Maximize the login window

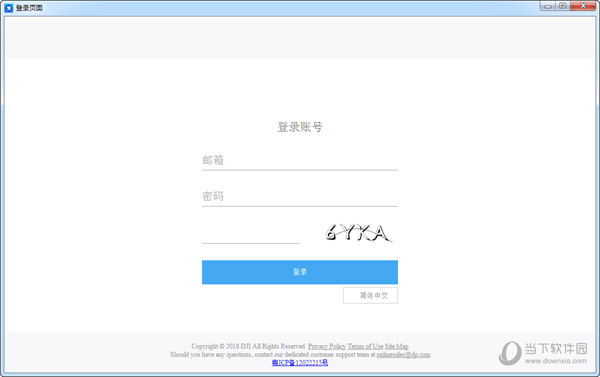pyautogui.click(x=563, y=6)
